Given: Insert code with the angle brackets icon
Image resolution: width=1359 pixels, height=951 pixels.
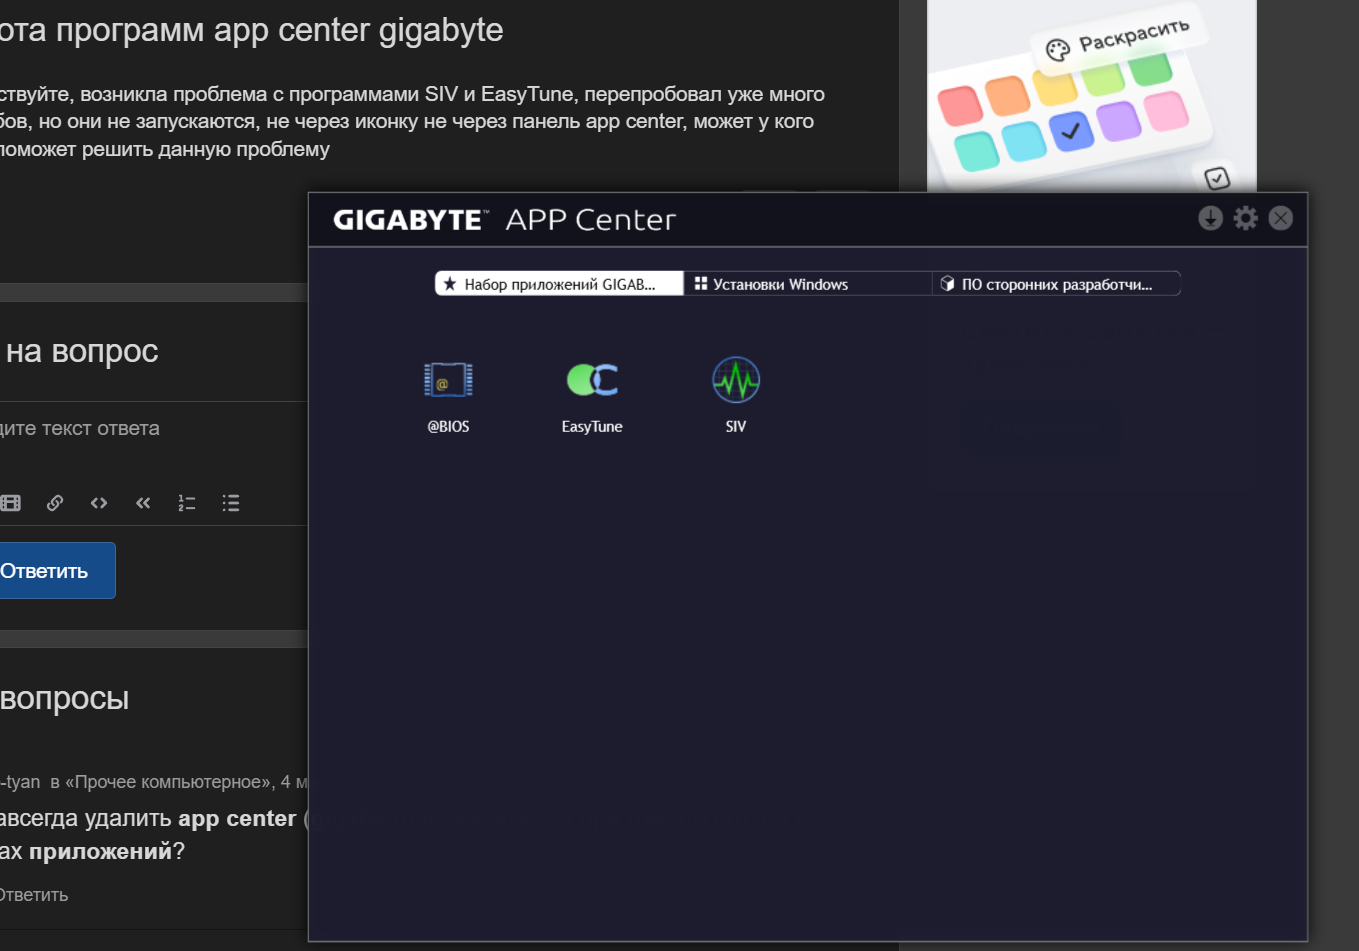Looking at the screenshot, I should [99, 503].
